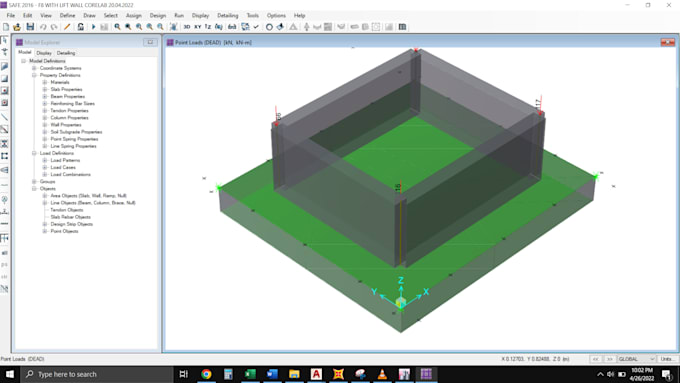Open AutoCAD from the taskbar
Viewport: 680px width, 383px height.
pyautogui.click(x=316, y=374)
